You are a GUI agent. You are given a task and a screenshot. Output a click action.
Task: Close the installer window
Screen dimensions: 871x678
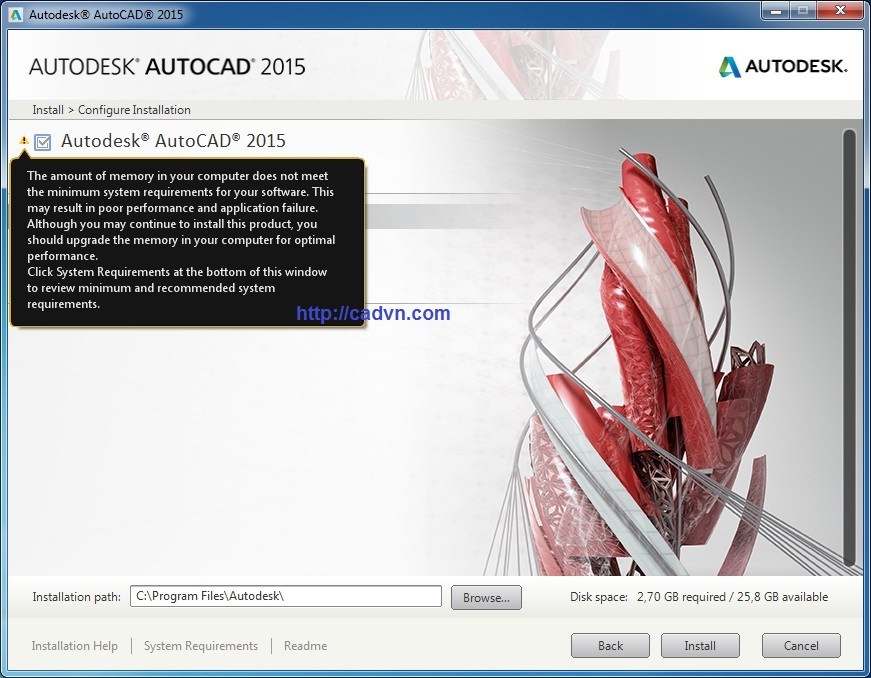pos(840,11)
